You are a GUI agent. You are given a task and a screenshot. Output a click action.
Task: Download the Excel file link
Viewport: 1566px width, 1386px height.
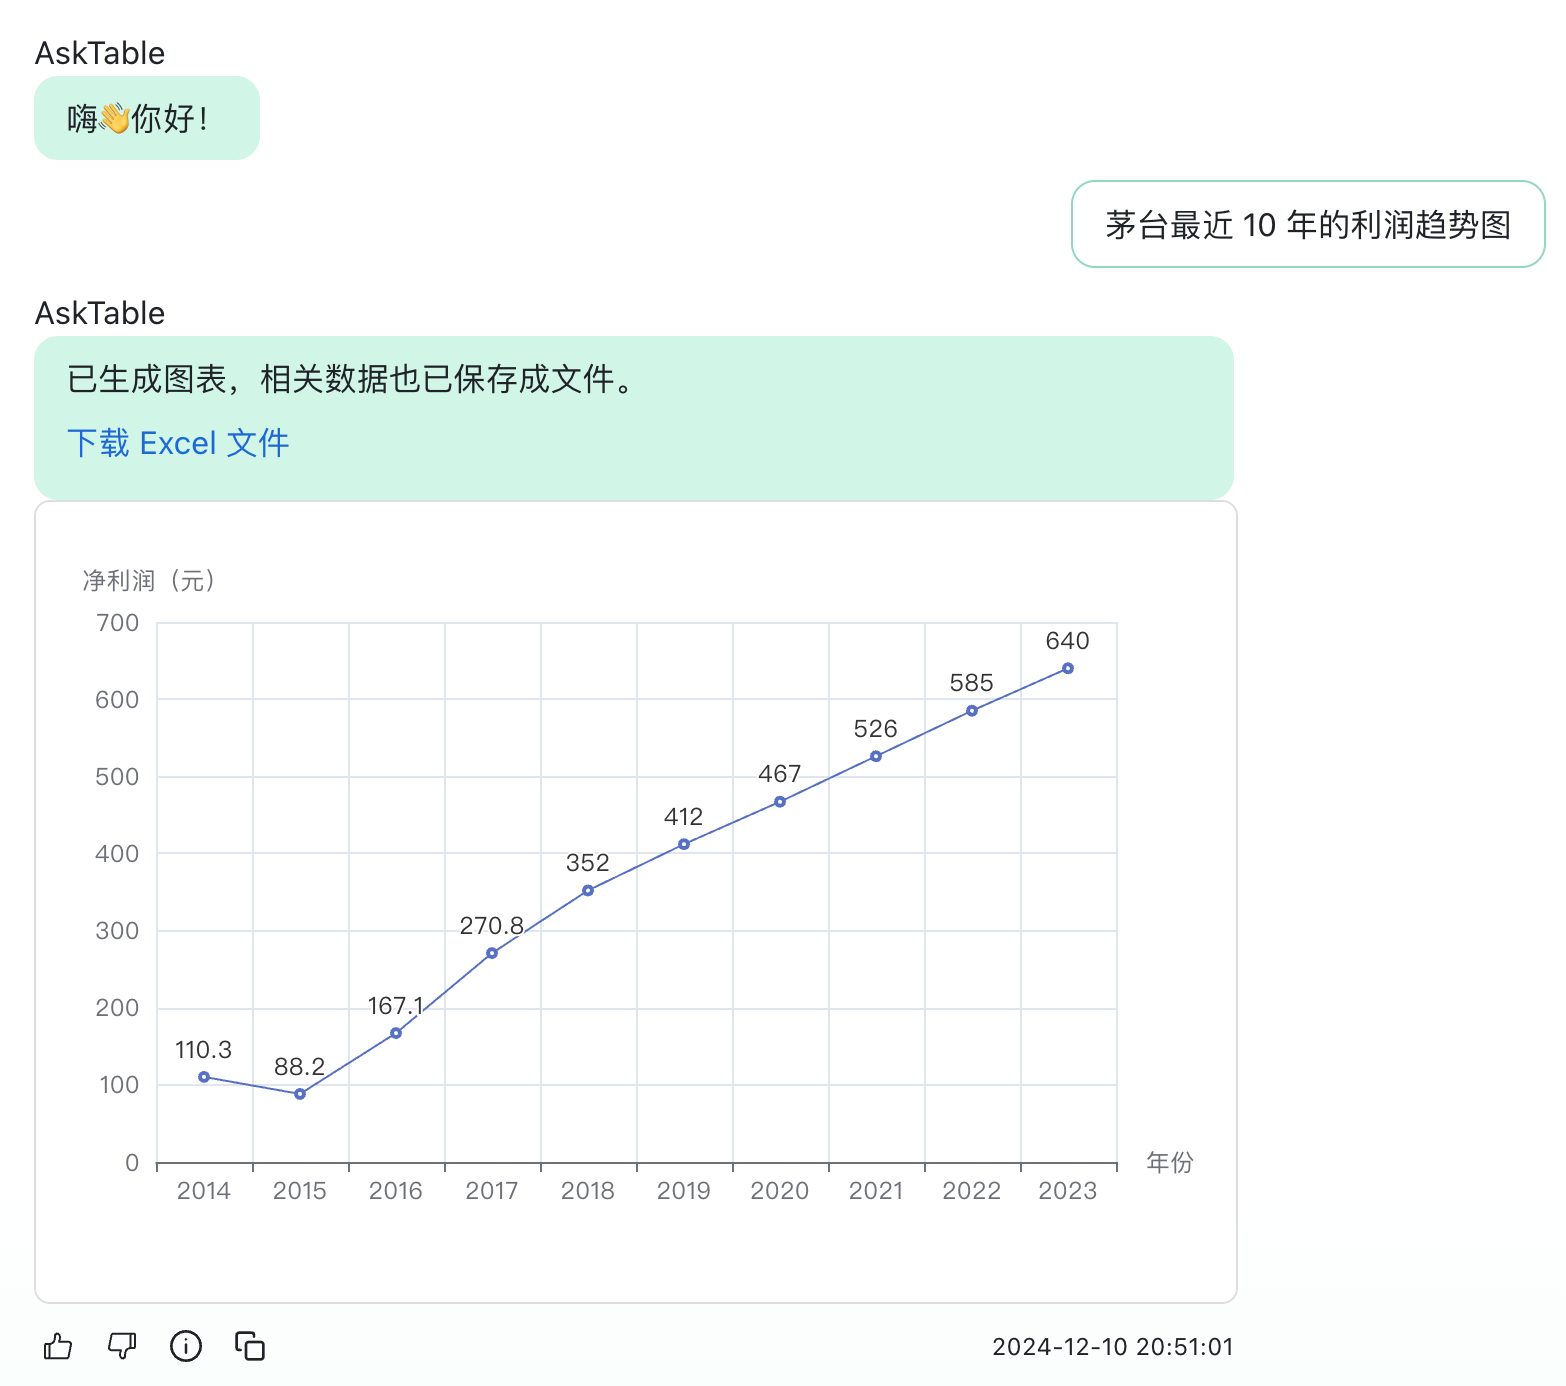(x=178, y=443)
